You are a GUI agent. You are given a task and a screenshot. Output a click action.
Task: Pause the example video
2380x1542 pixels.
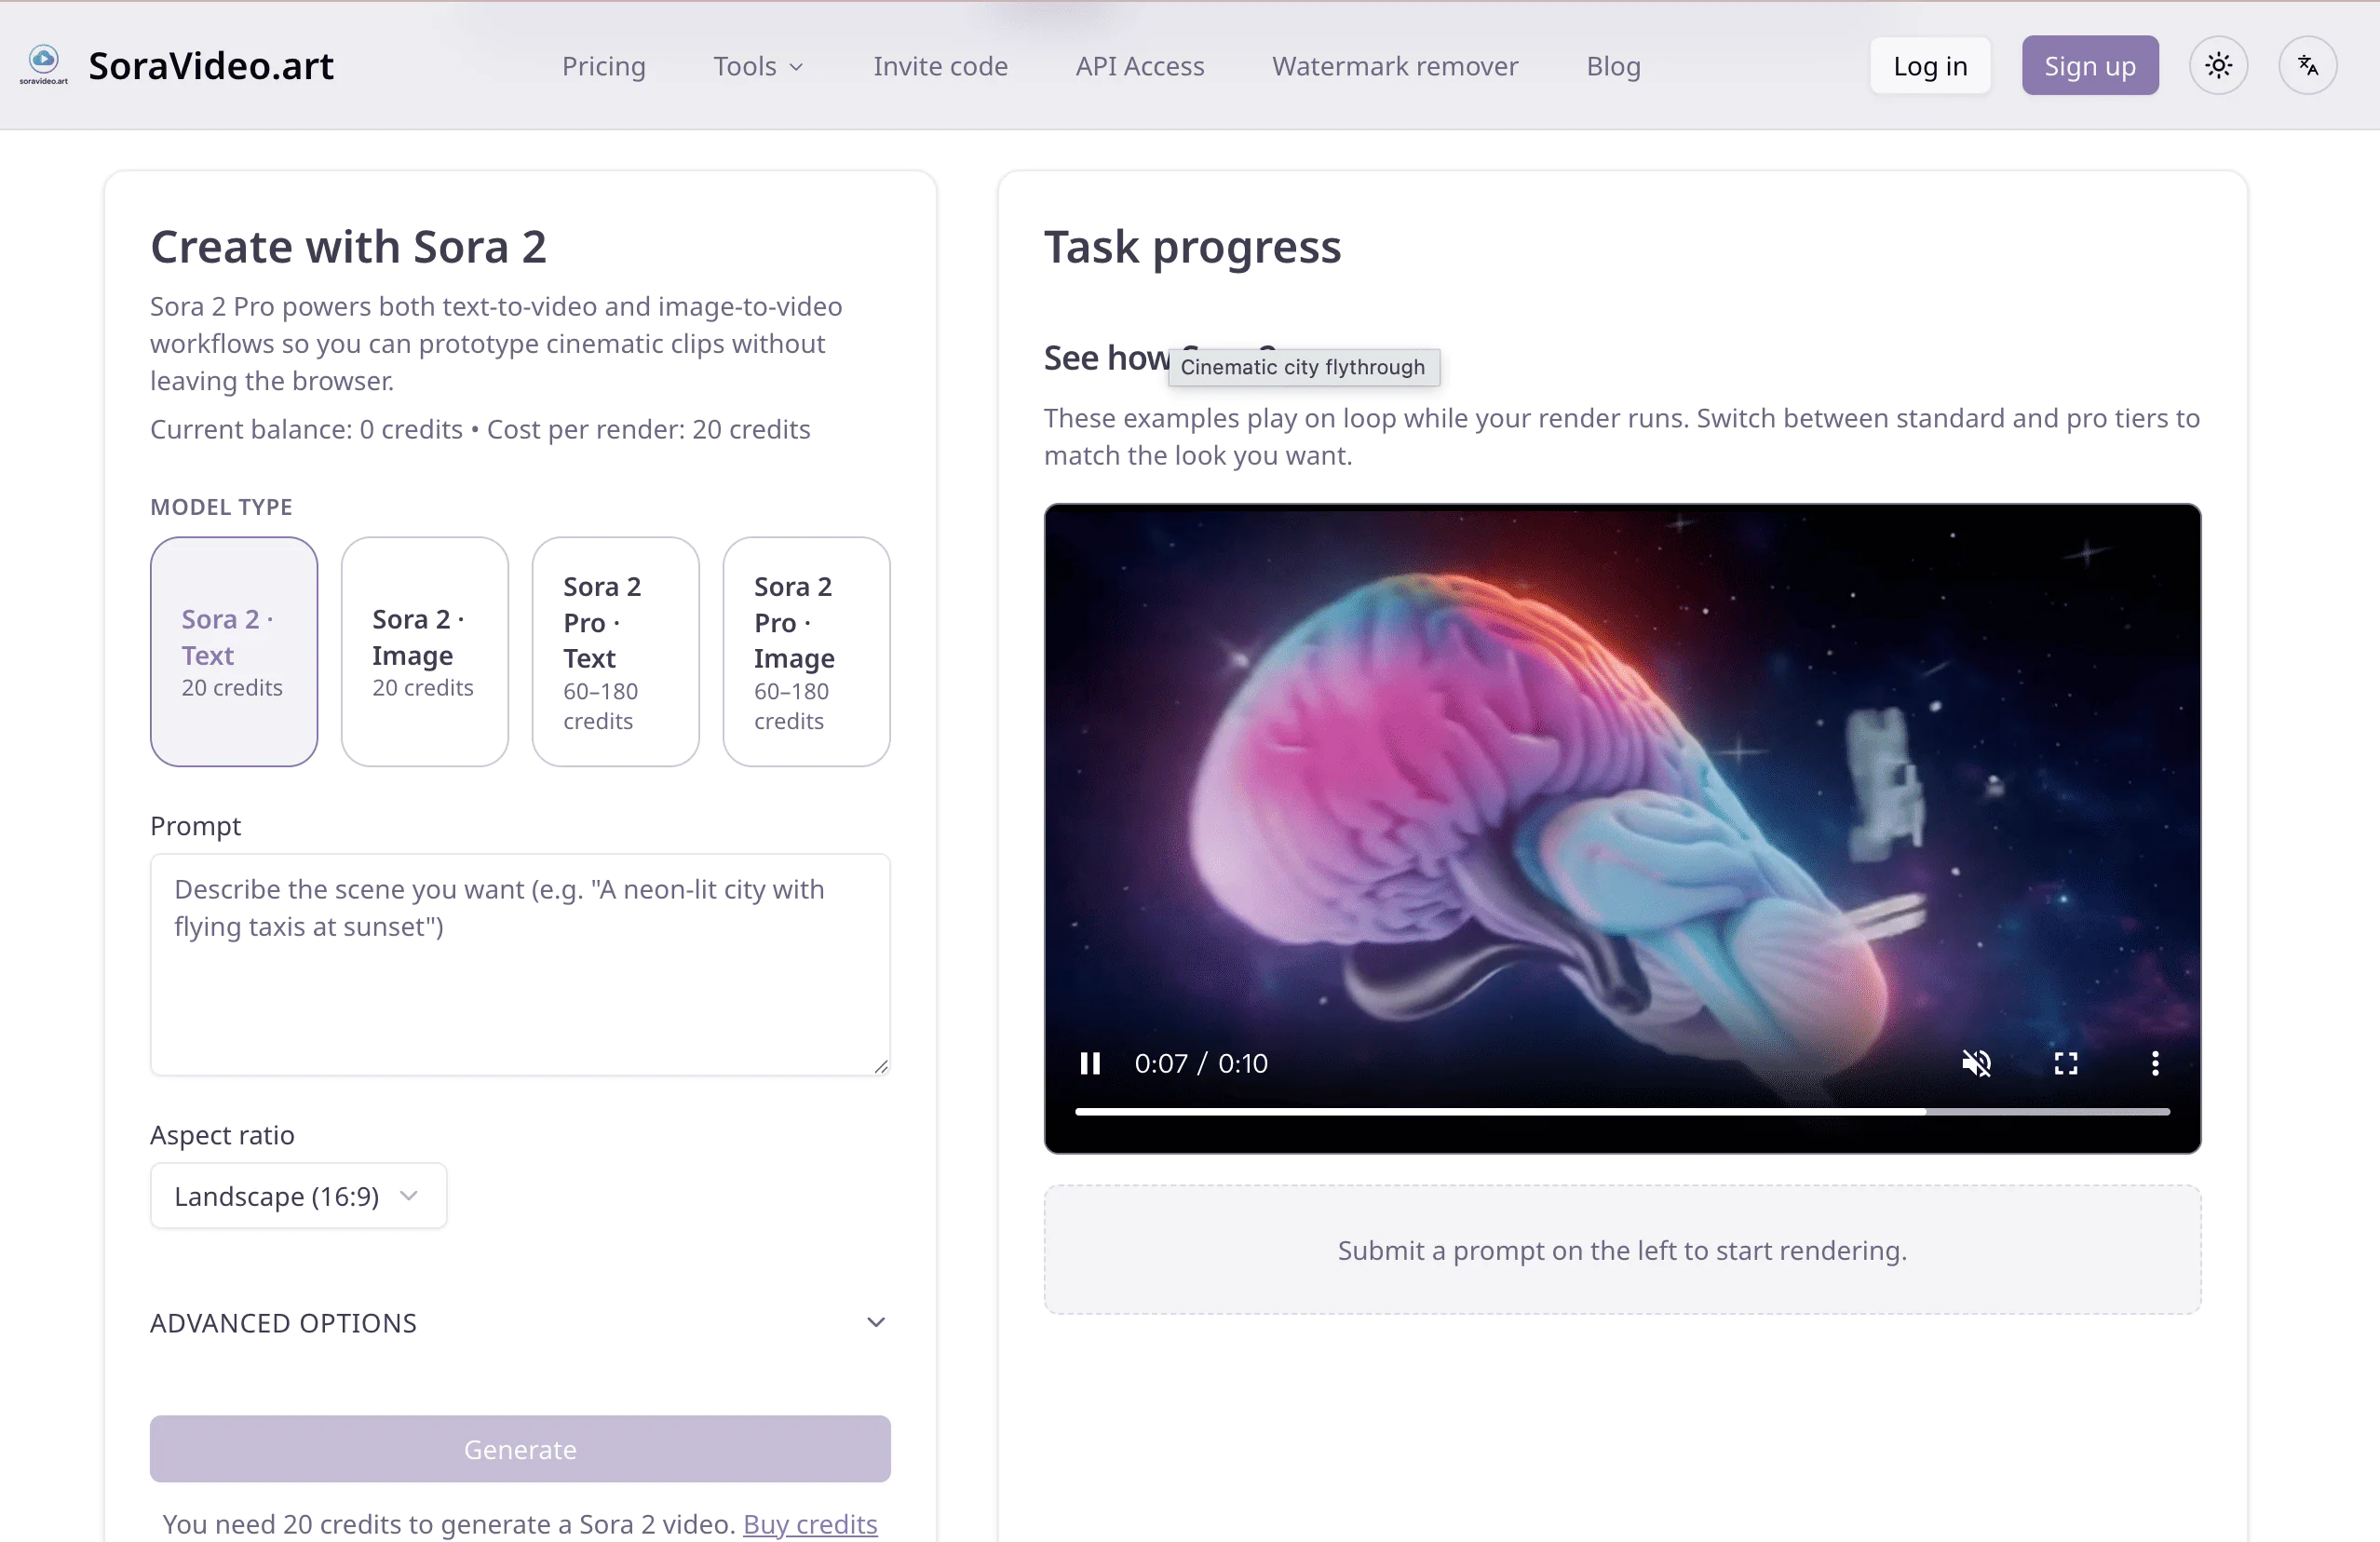coord(1090,1063)
